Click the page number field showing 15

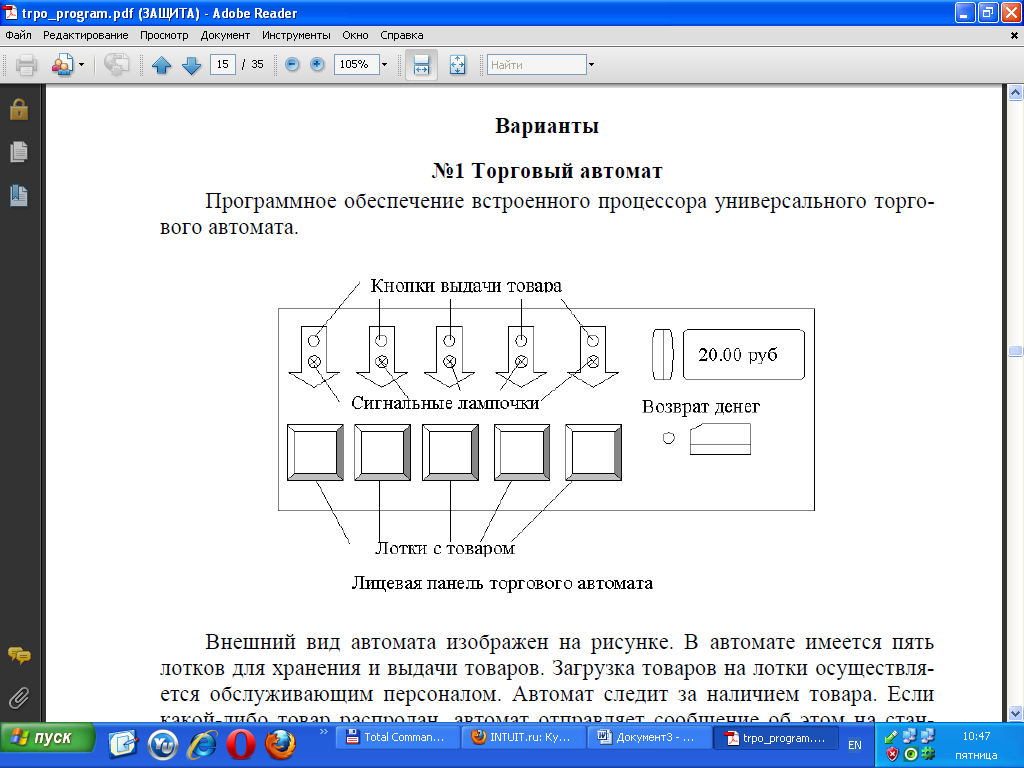tap(223, 64)
